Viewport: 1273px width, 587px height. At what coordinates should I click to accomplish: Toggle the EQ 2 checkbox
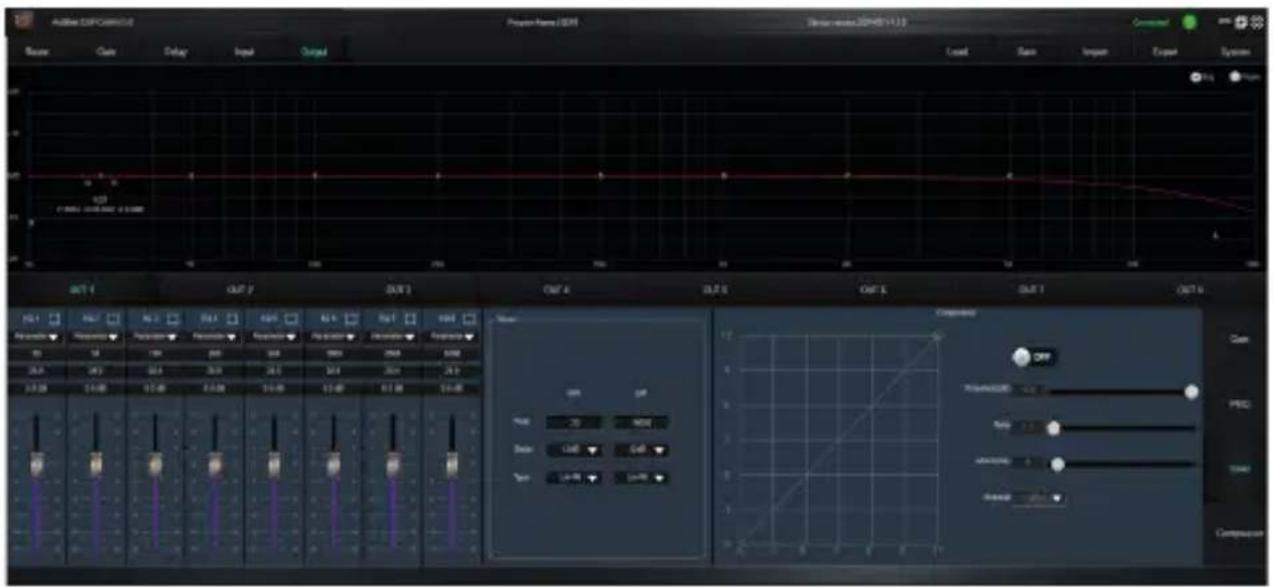click(114, 318)
